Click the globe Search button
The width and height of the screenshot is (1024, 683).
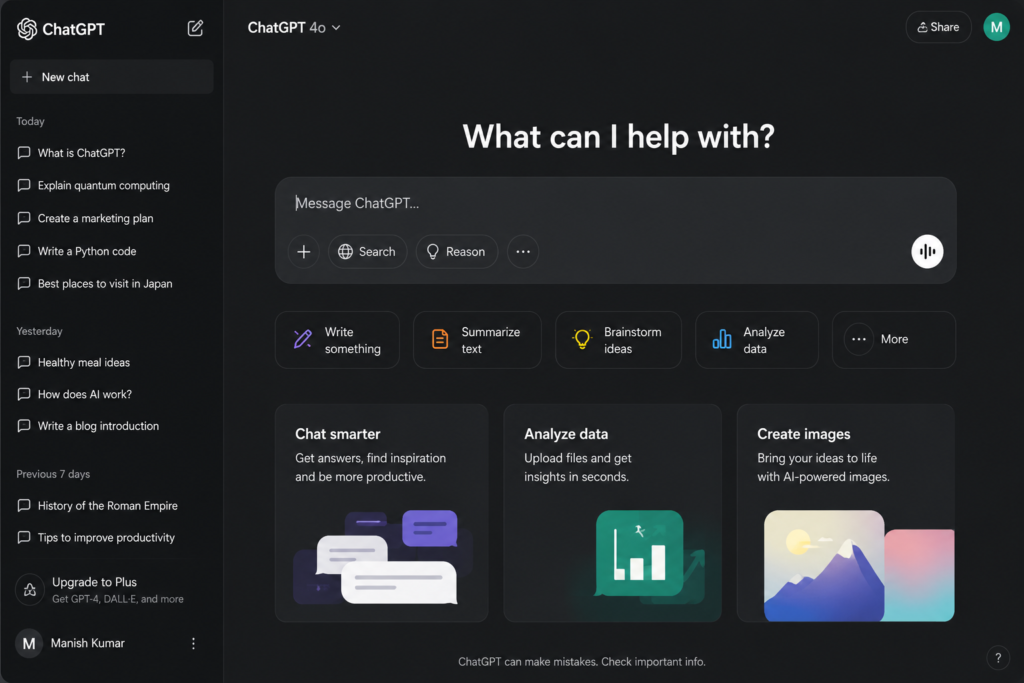(x=368, y=251)
